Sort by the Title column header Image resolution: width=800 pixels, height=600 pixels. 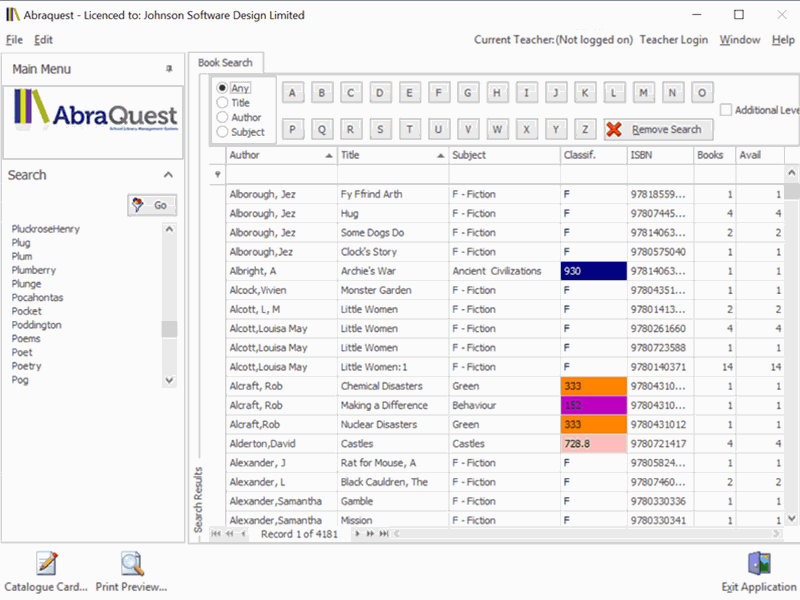pos(390,155)
